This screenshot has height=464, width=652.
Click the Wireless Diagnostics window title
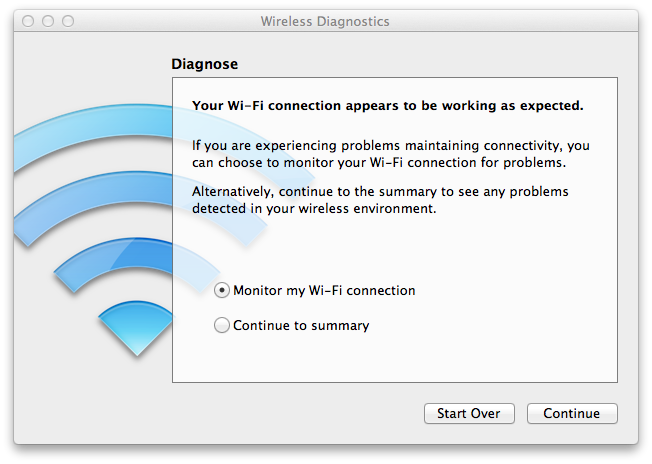pos(325,21)
